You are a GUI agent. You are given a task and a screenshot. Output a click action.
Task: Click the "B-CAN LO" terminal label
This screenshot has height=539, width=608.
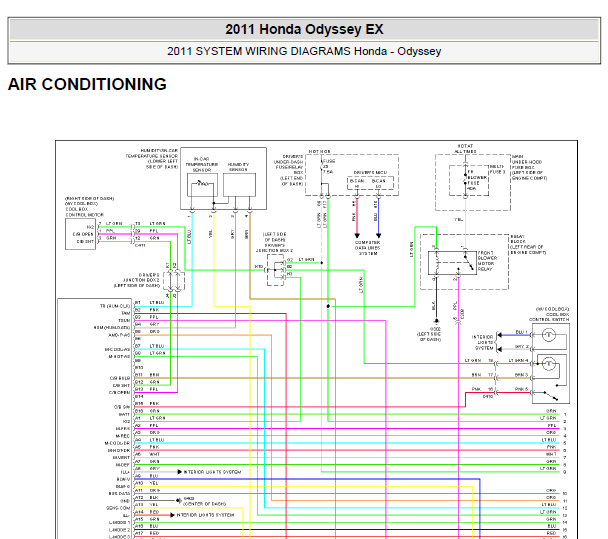pyautogui.click(x=378, y=184)
